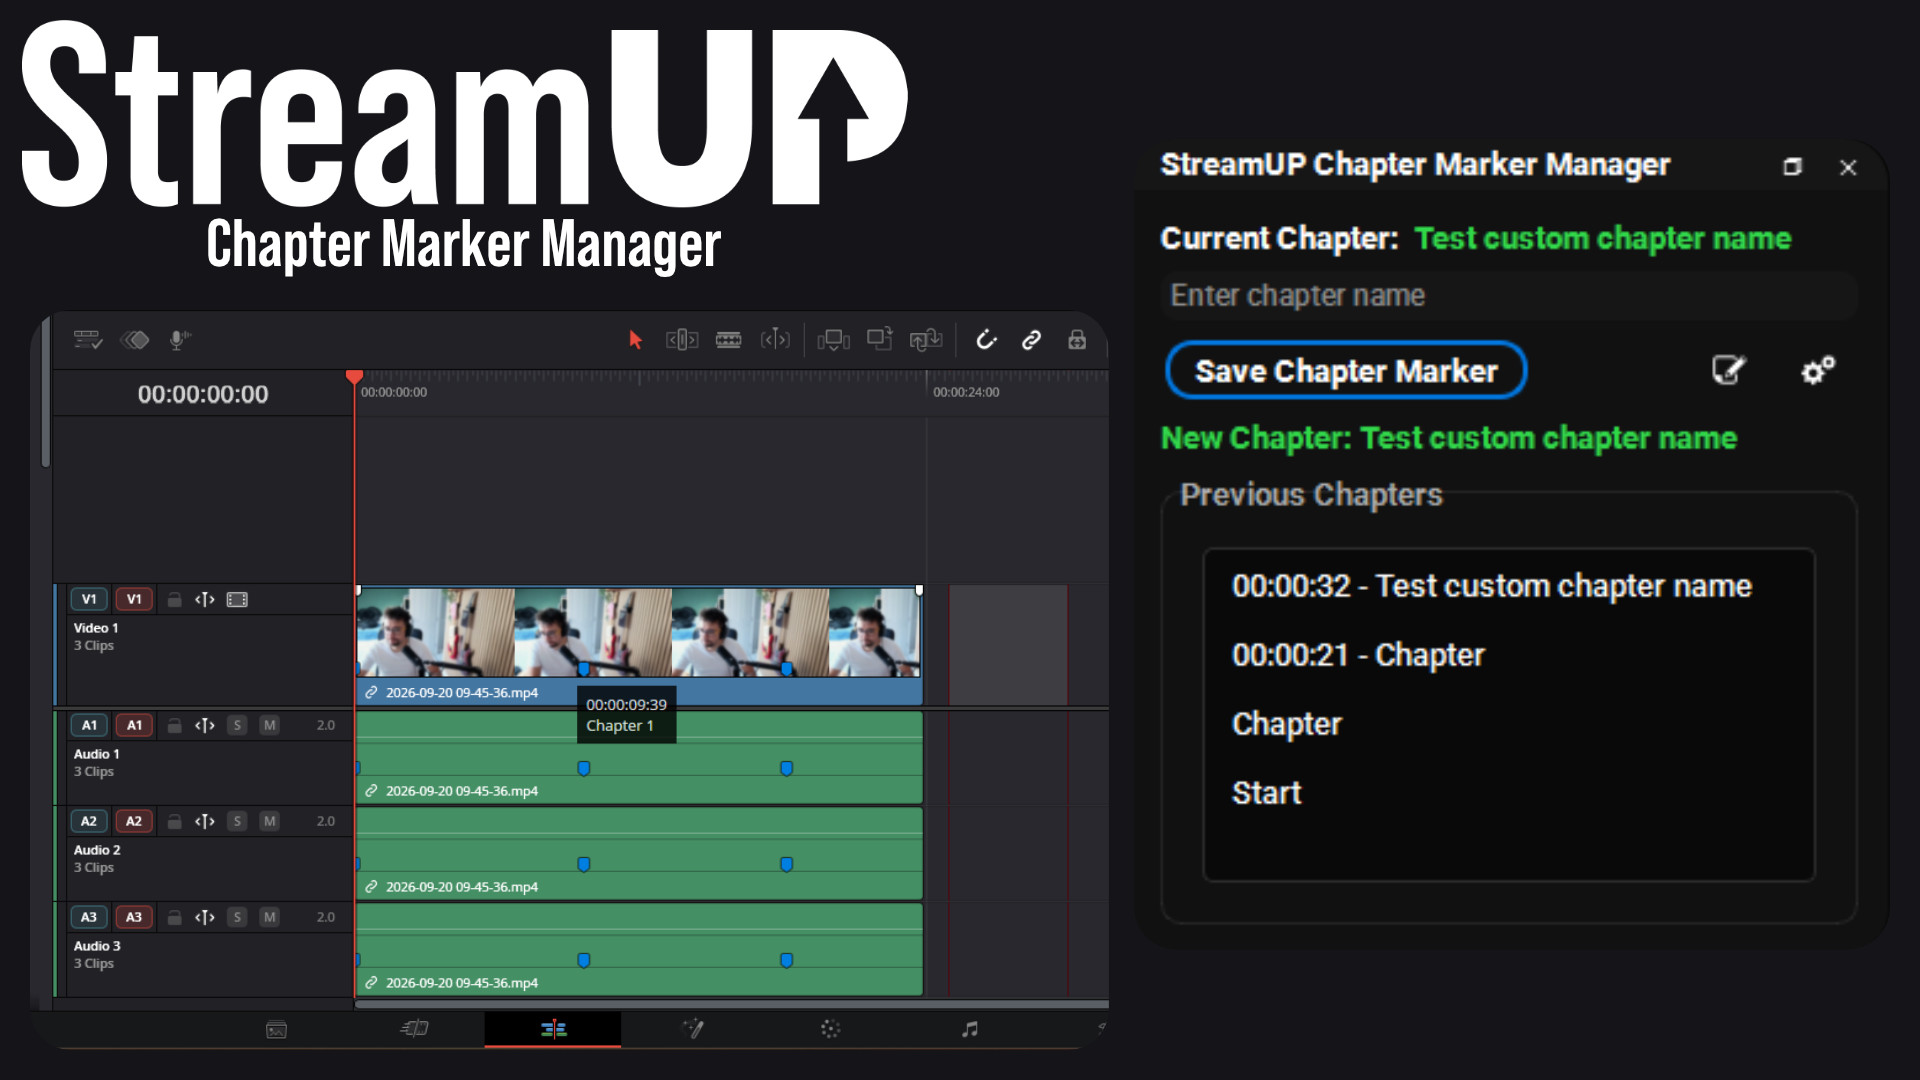Click the red playhead handle on the ruler

click(x=354, y=377)
